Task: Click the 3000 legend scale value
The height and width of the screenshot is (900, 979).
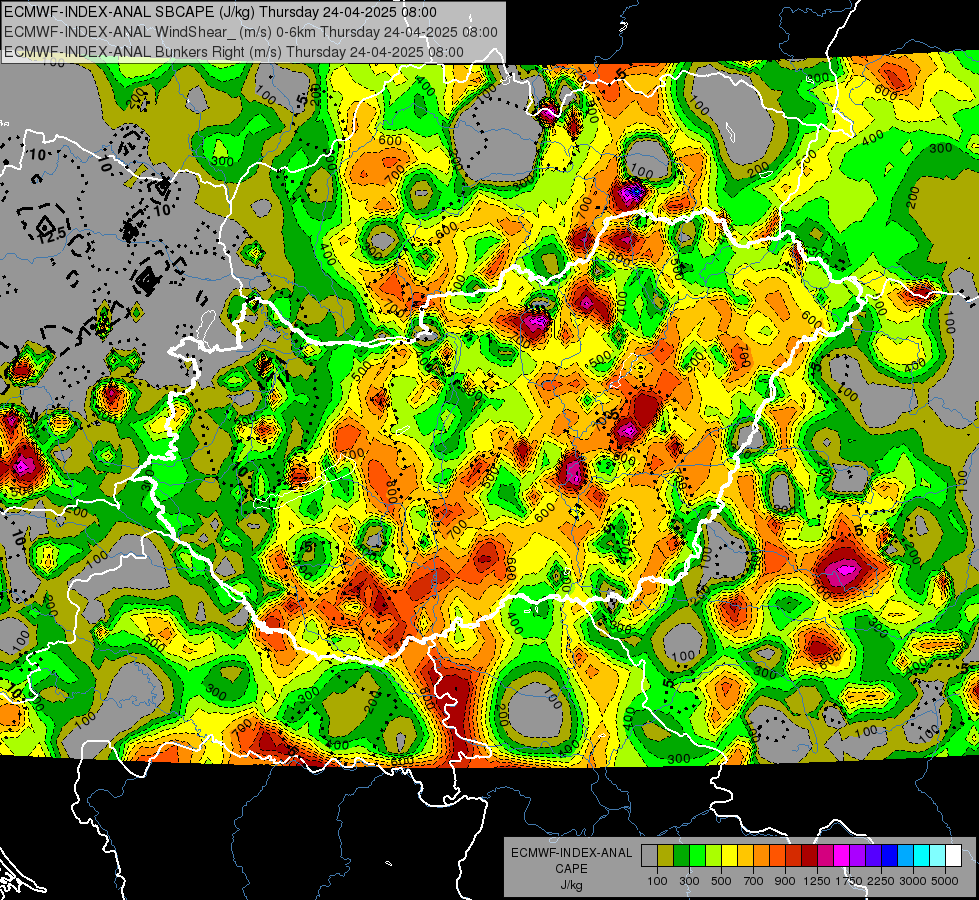Action: click(913, 881)
